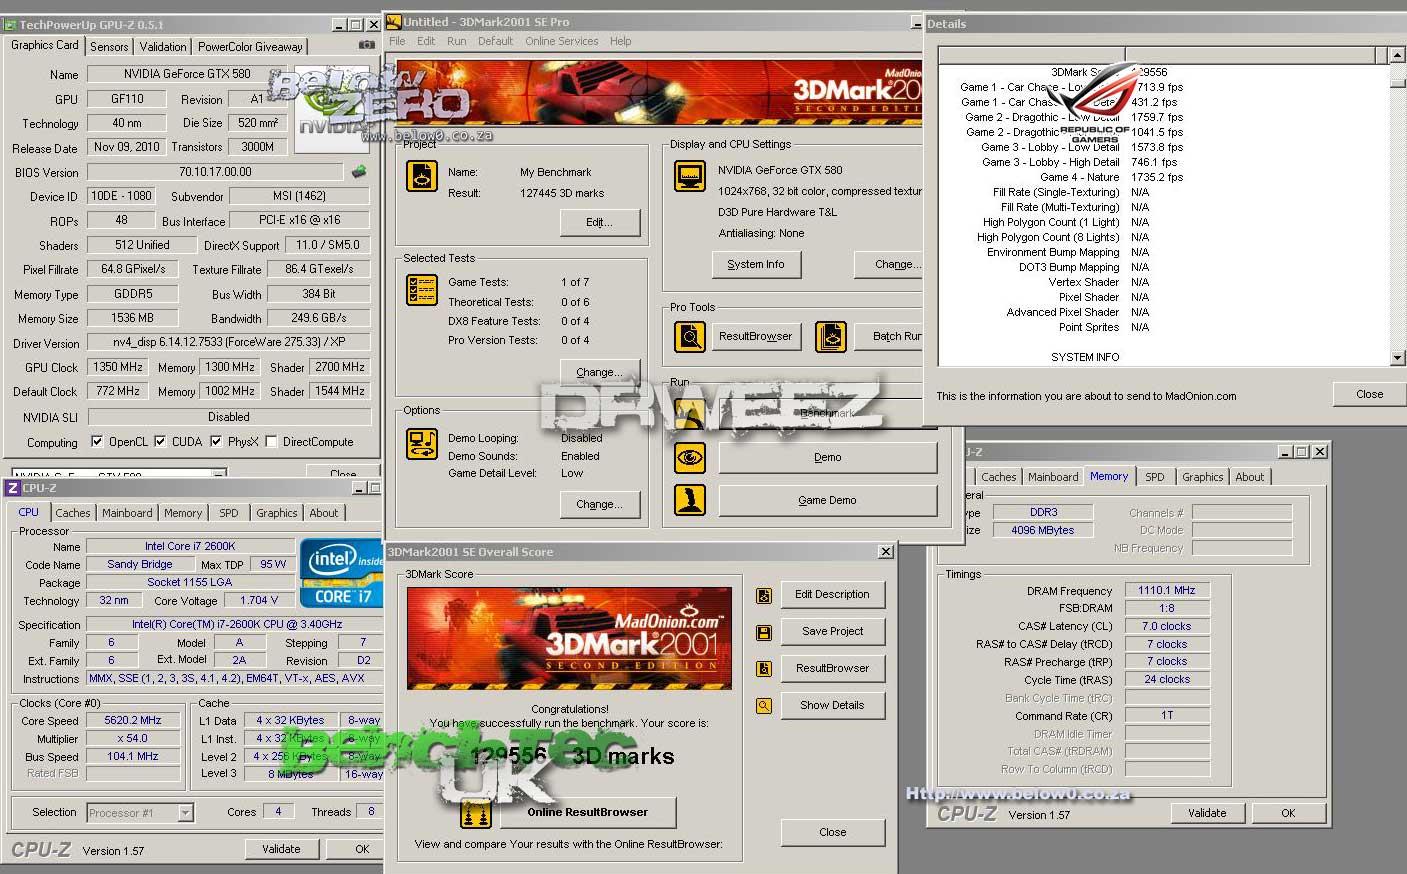Click the Demo button
This screenshot has width=1407, height=874.
pyautogui.click(x=827, y=458)
